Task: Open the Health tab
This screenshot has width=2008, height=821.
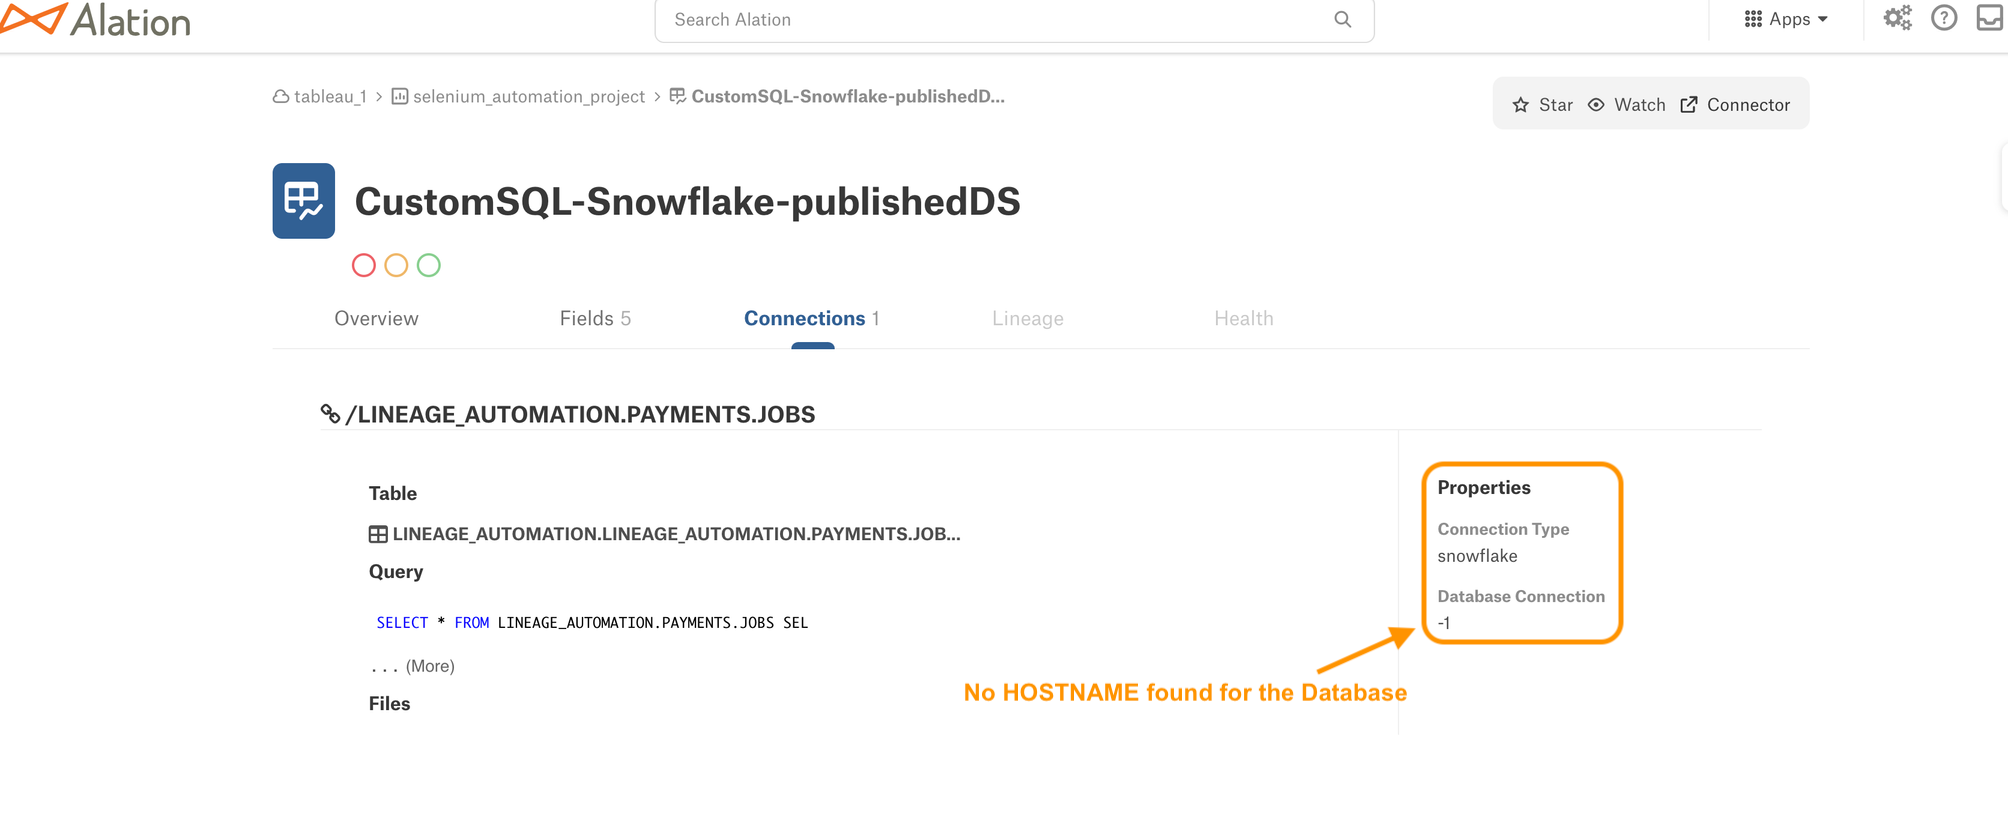Action: click(x=1244, y=319)
